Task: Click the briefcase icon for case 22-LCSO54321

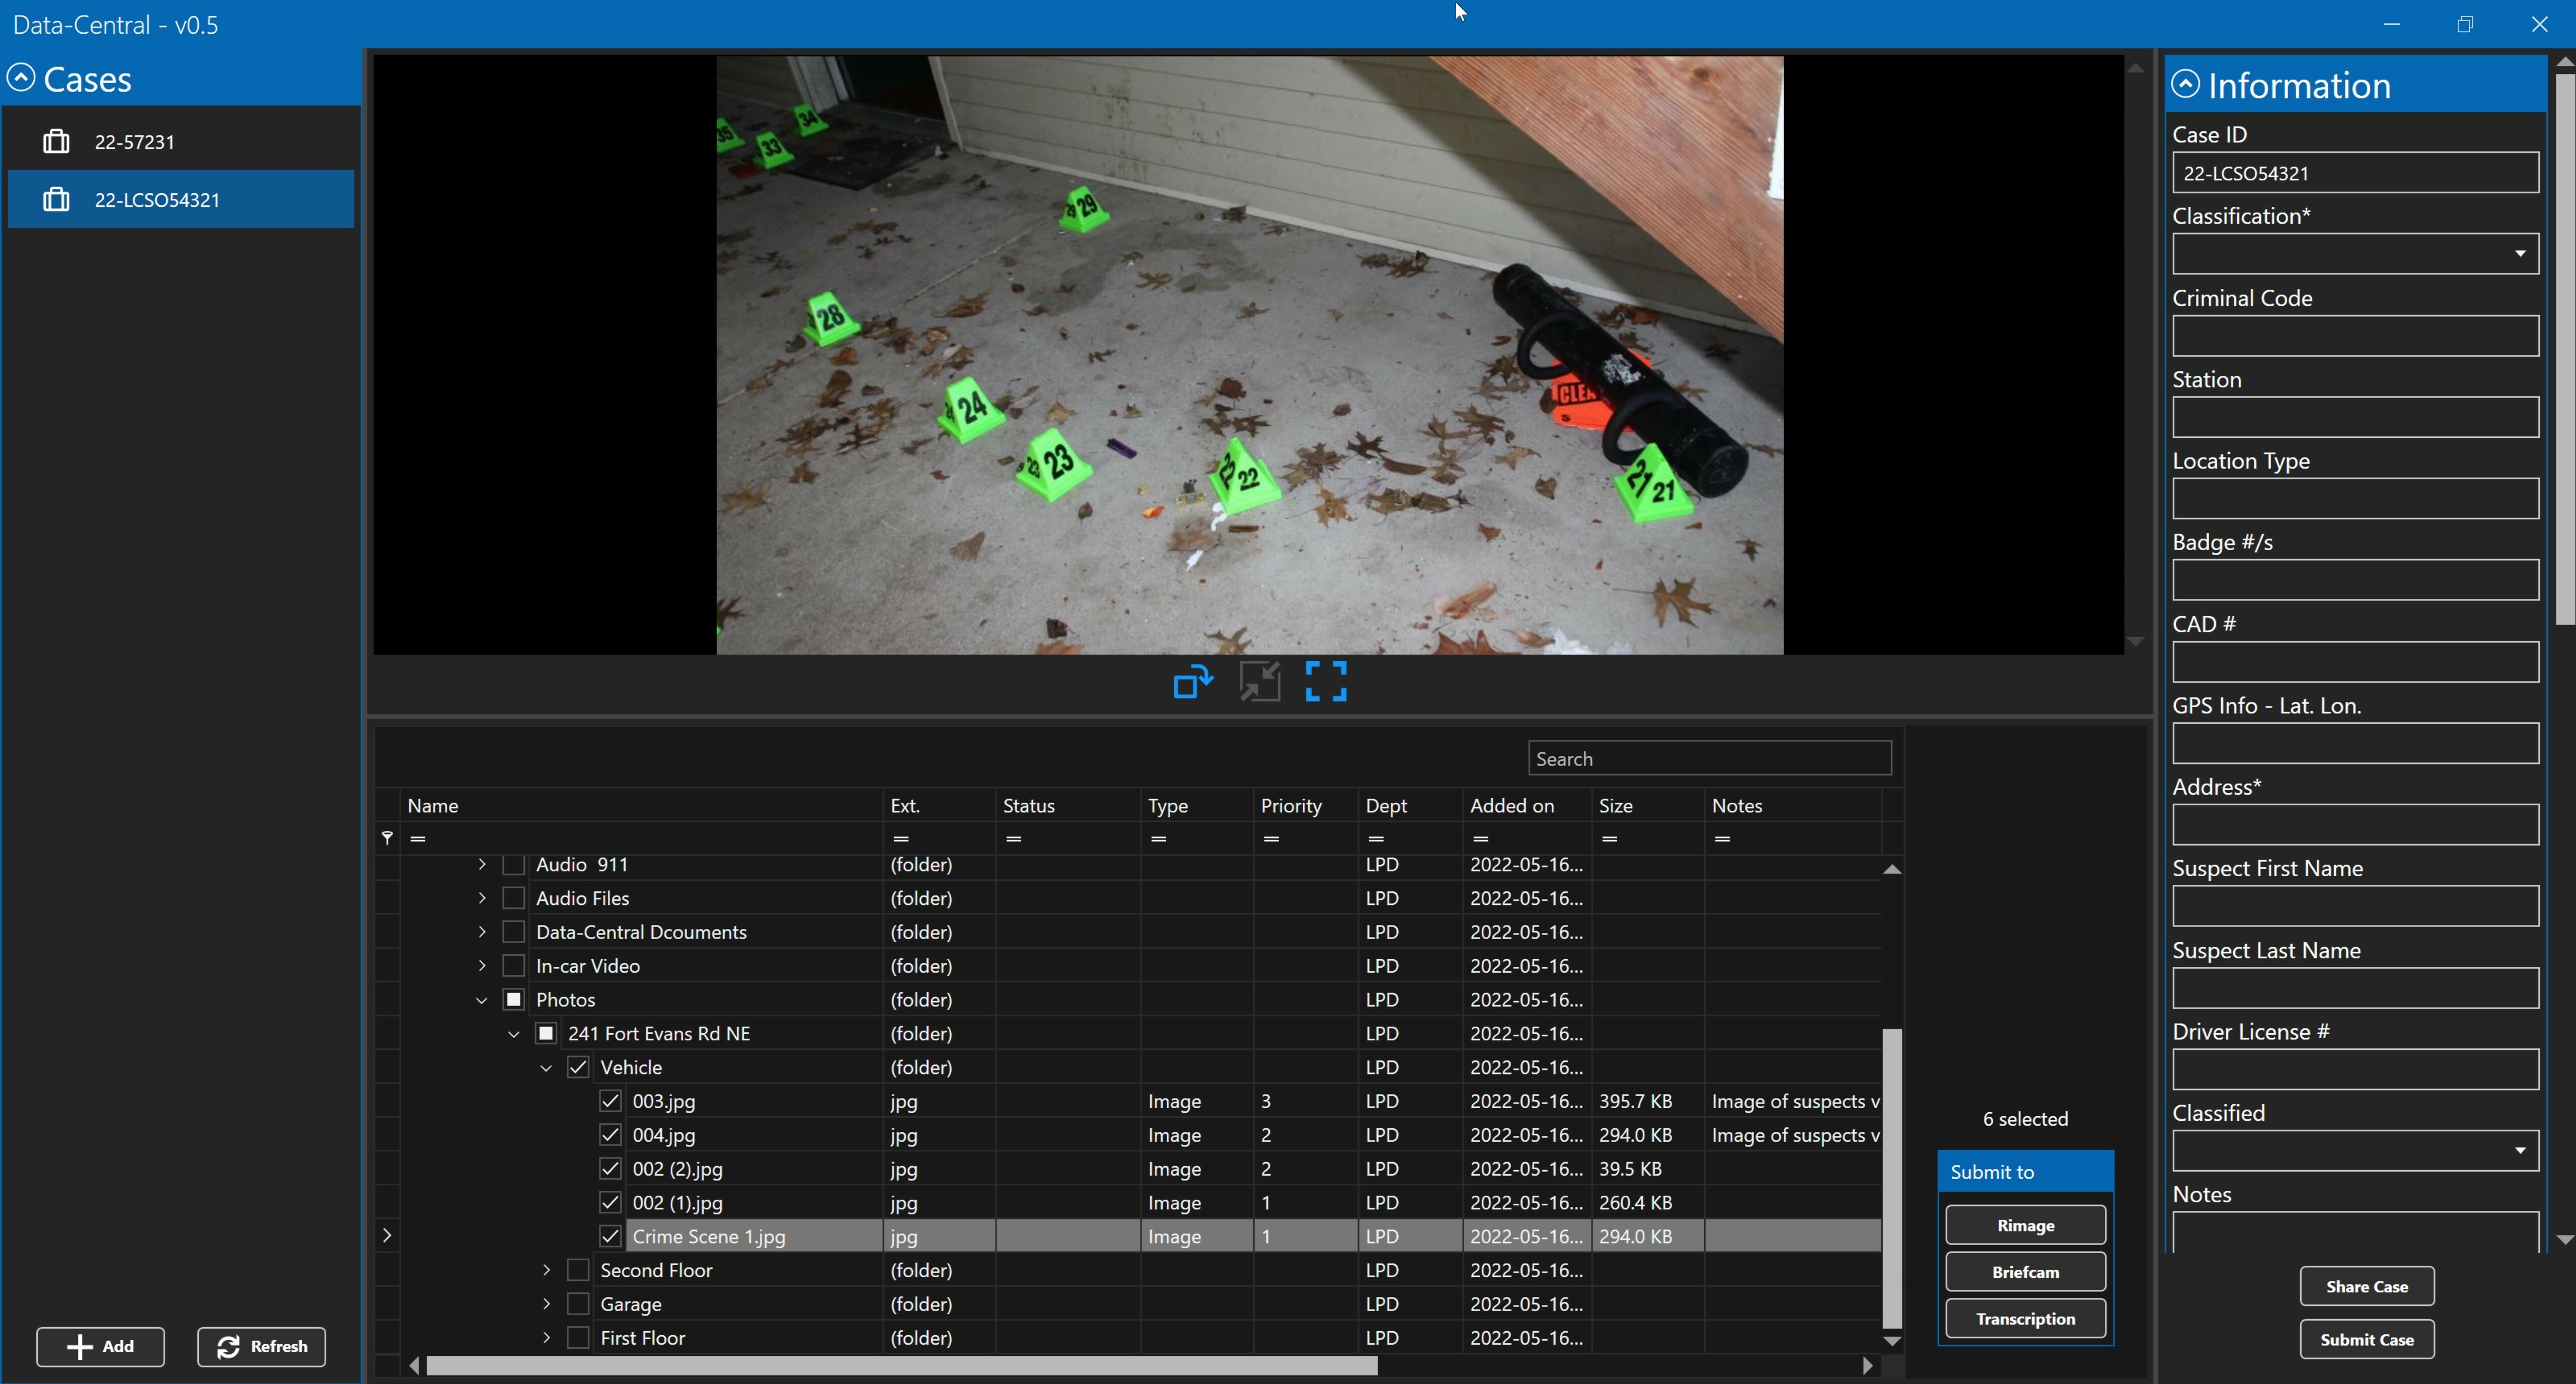Action: click(56, 199)
